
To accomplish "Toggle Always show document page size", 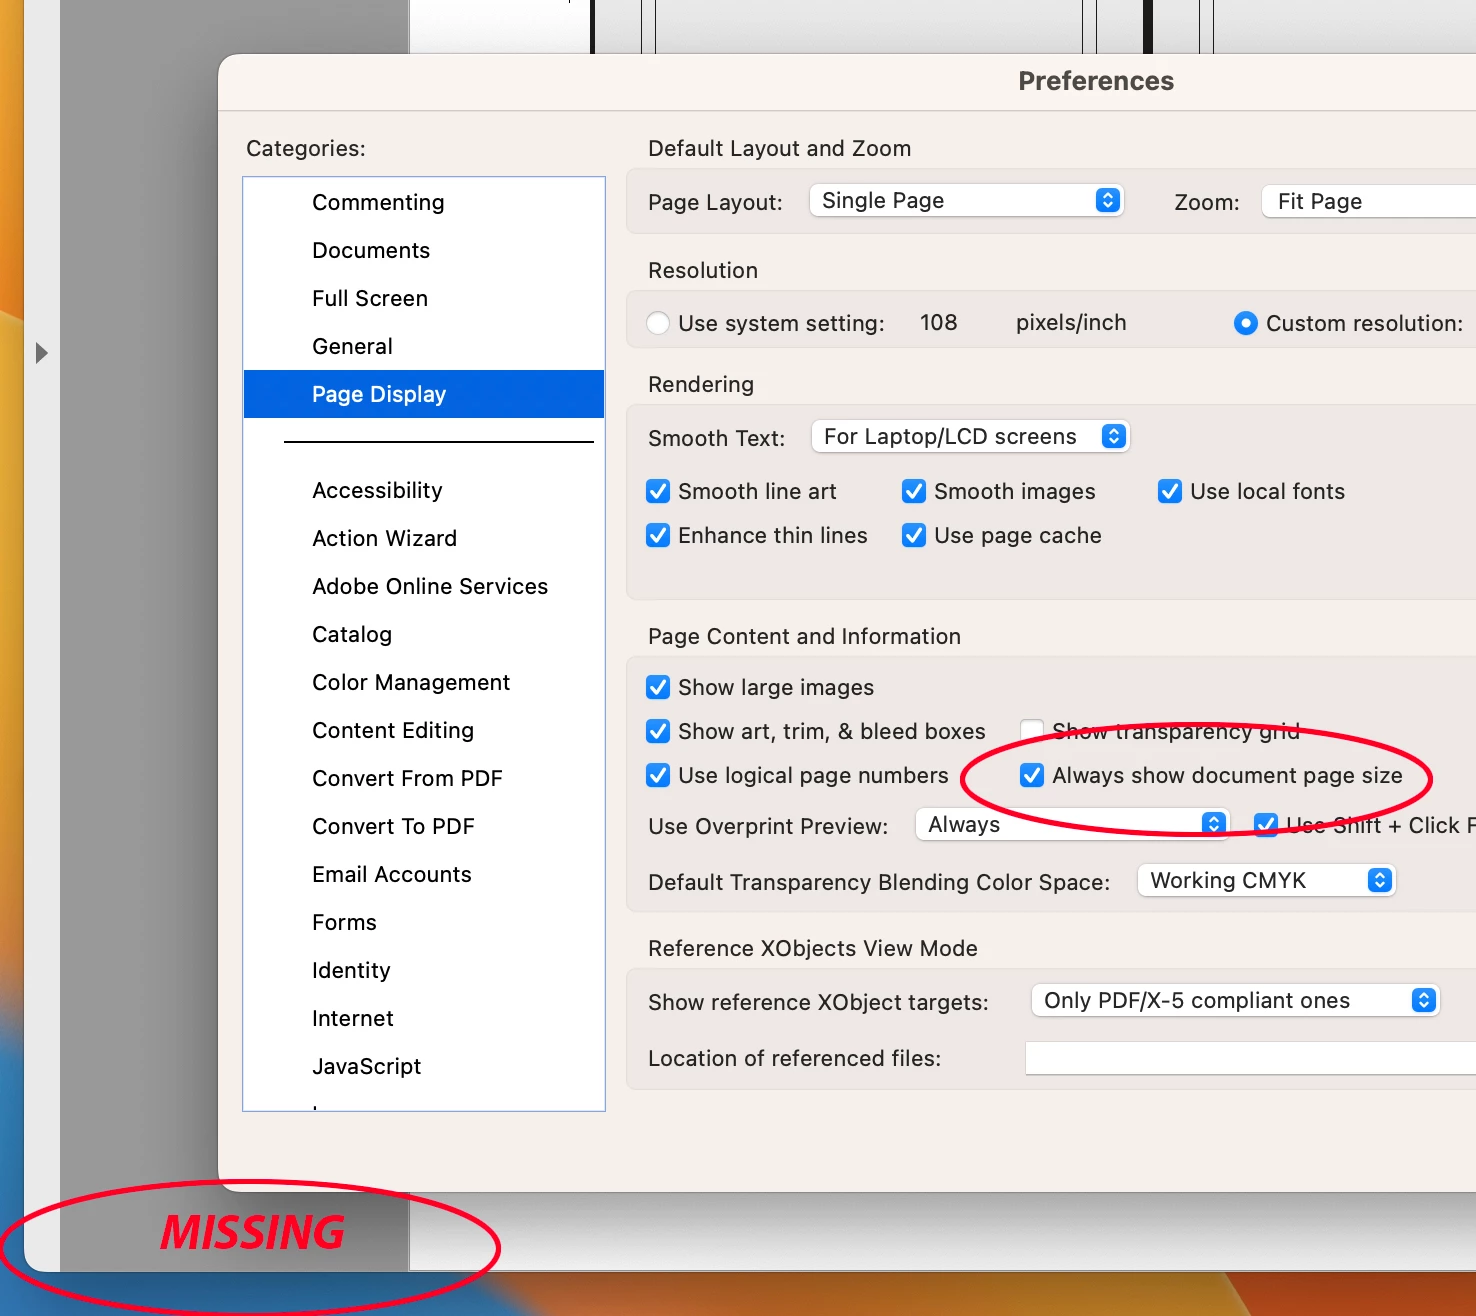I will point(1032,775).
